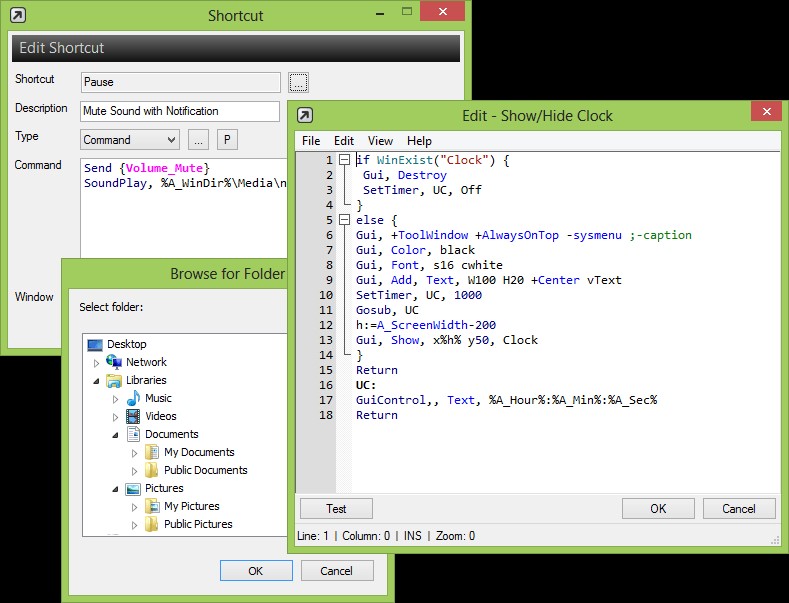
Task: Select the My Pictures folder icon
Action: (152, 506)
